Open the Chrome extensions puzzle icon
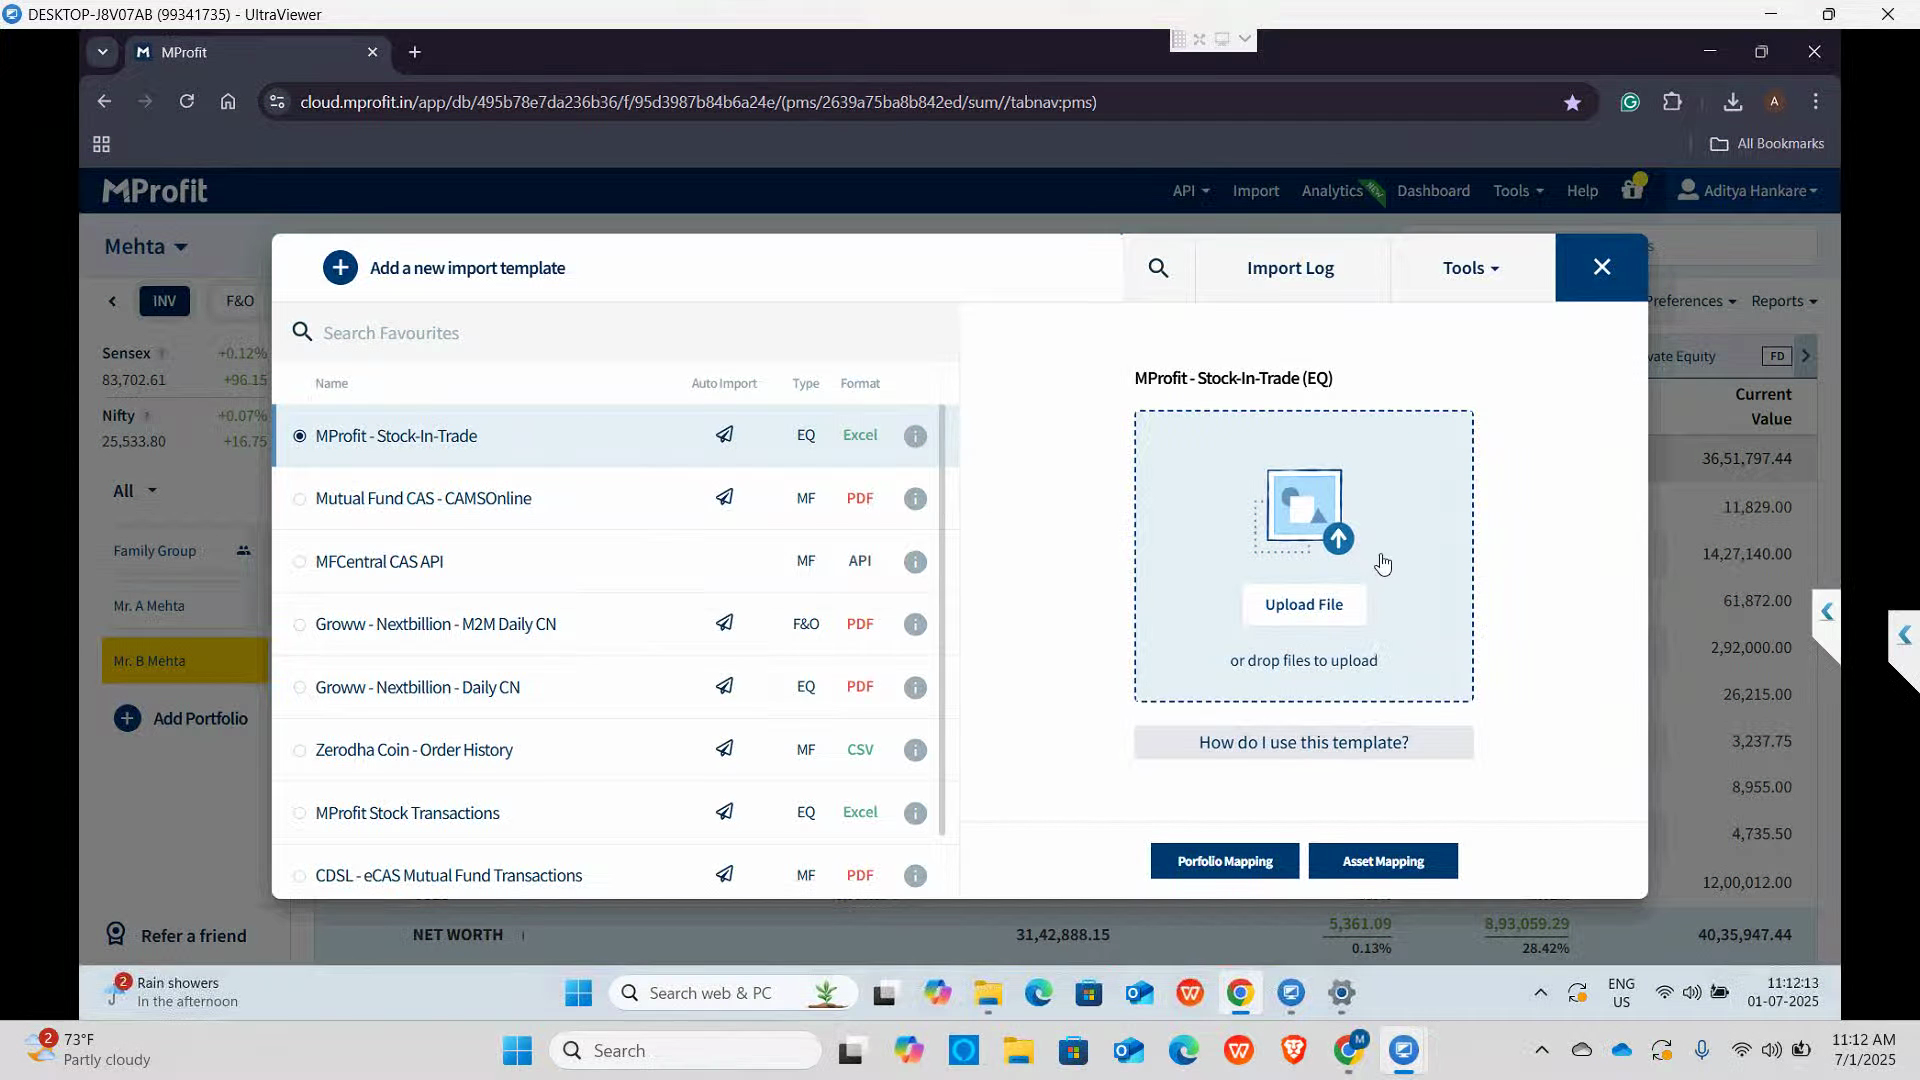Viewport: 1920px width, 1080px height. click(1672, 102)
